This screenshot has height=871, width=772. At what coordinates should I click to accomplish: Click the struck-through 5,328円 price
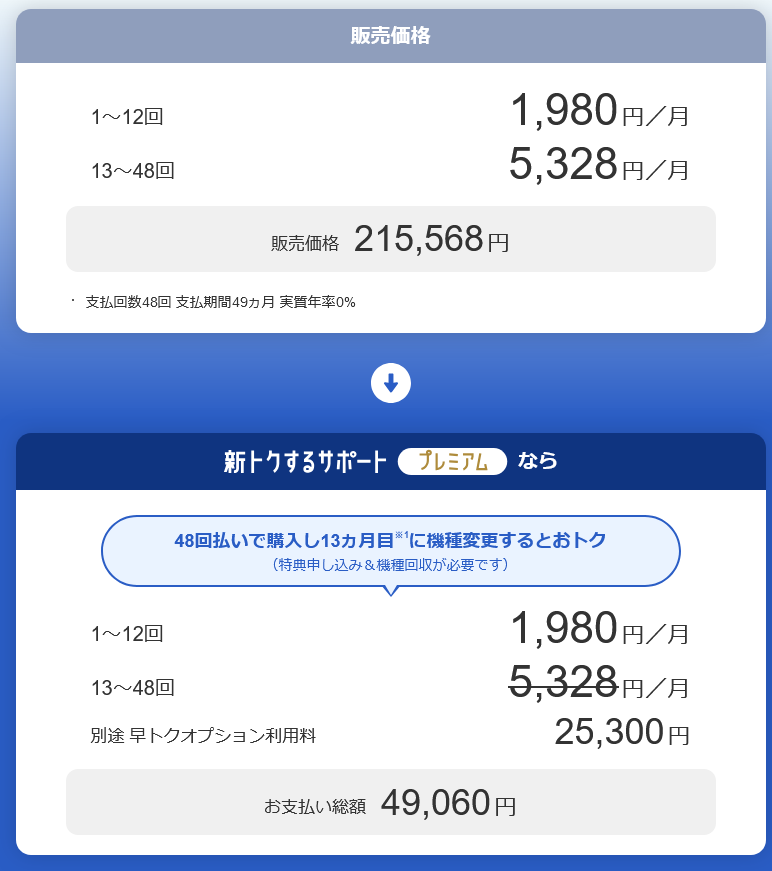click(563, 683)
